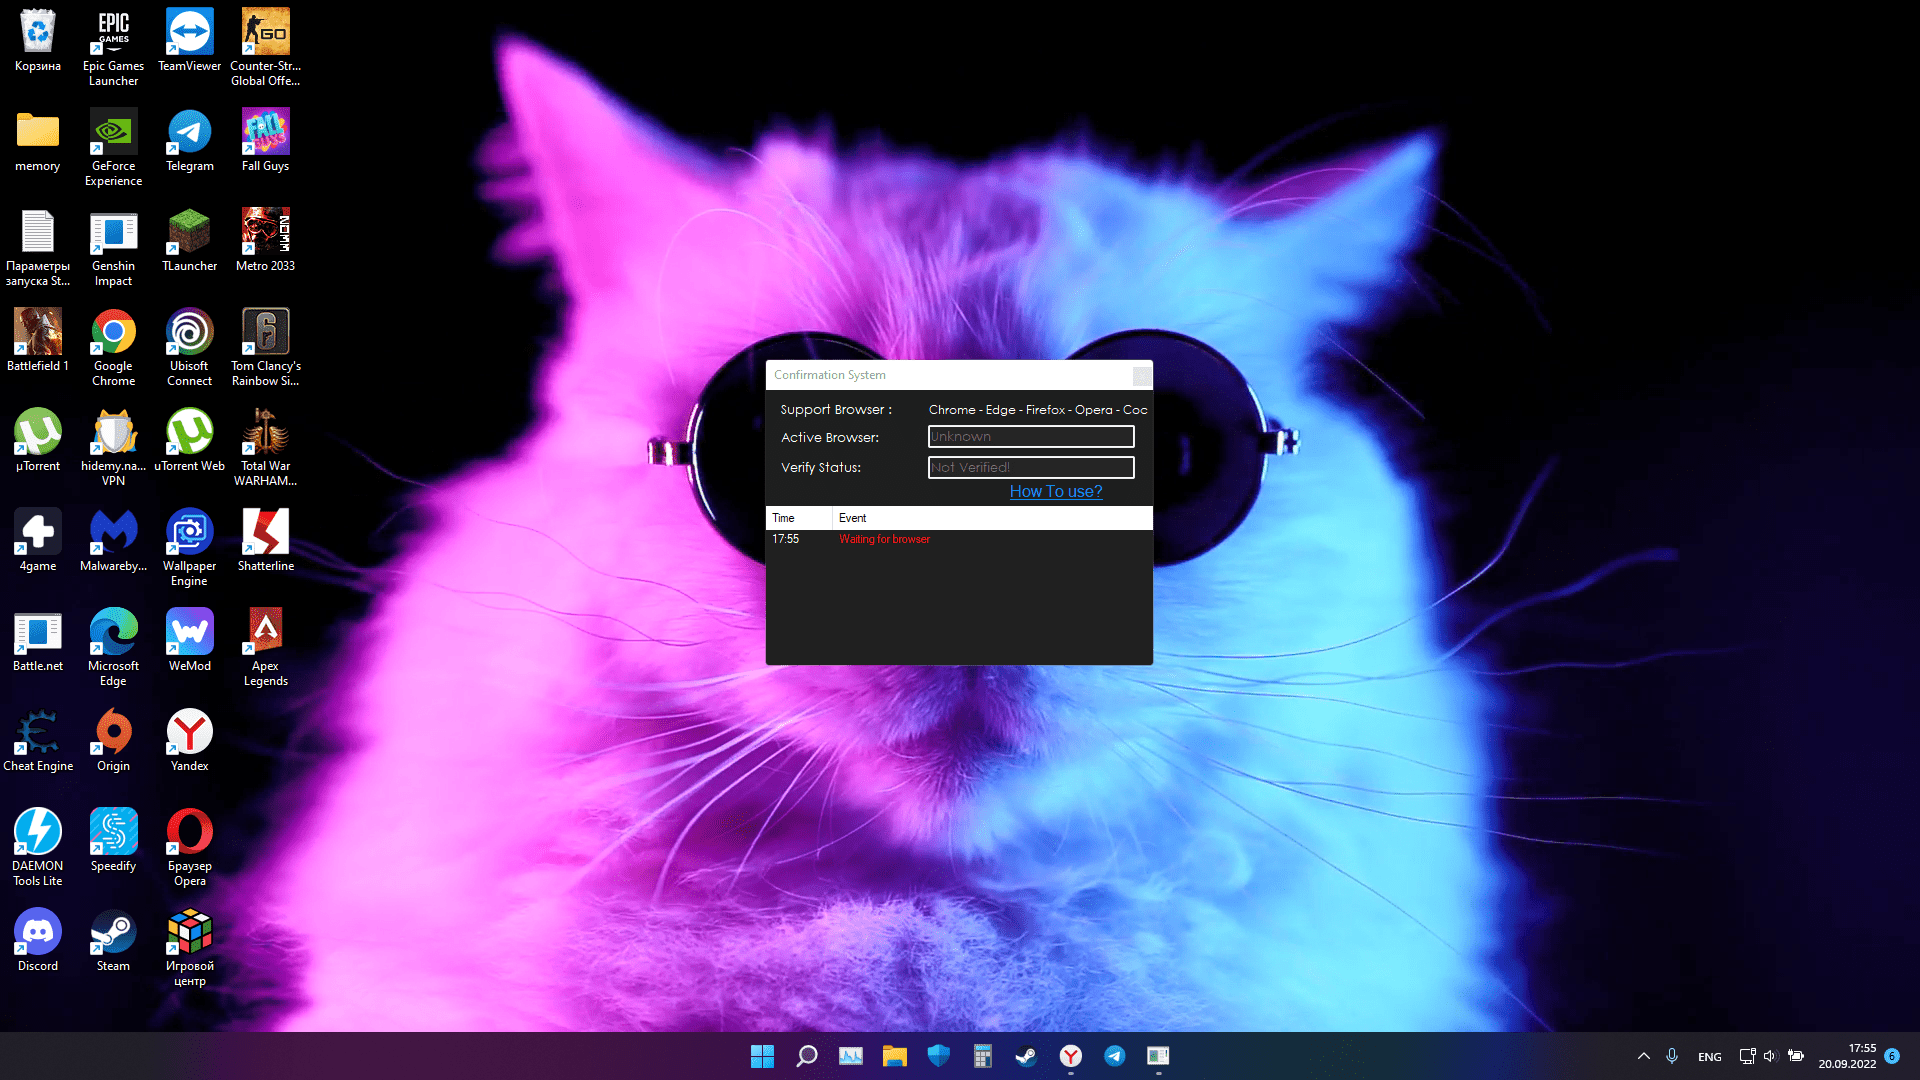Select GeForce Experience shortcut
1920x1080 pixels.
(x=113, y=148)
